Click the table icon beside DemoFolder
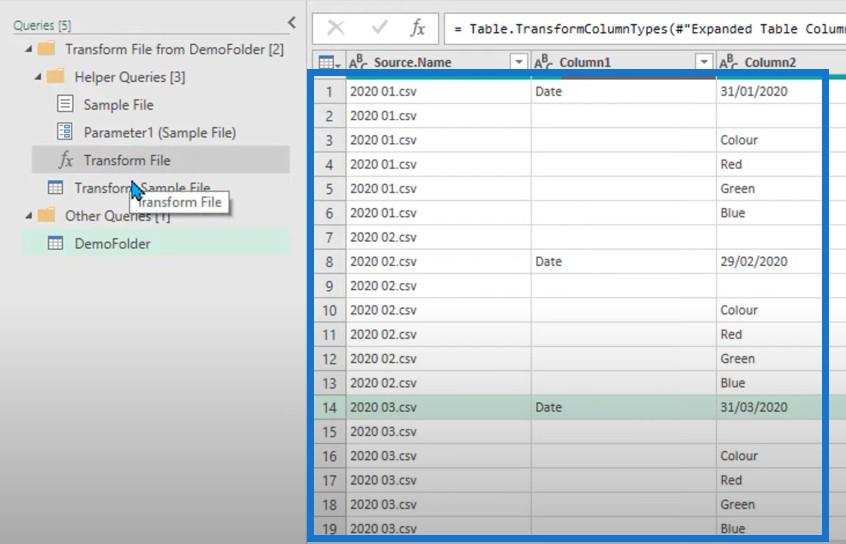 (56, 243)
